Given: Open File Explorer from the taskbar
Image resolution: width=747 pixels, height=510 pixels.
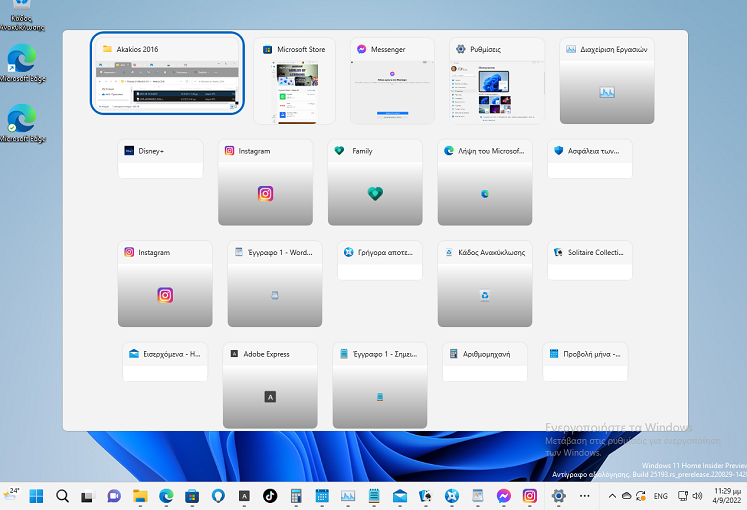Looking at the screenshot, I should 140,496.
